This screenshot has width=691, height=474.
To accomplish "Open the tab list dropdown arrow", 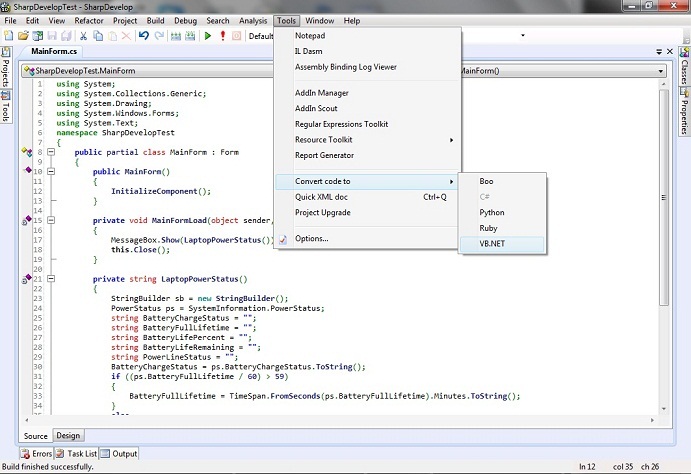I will [659, 52].
